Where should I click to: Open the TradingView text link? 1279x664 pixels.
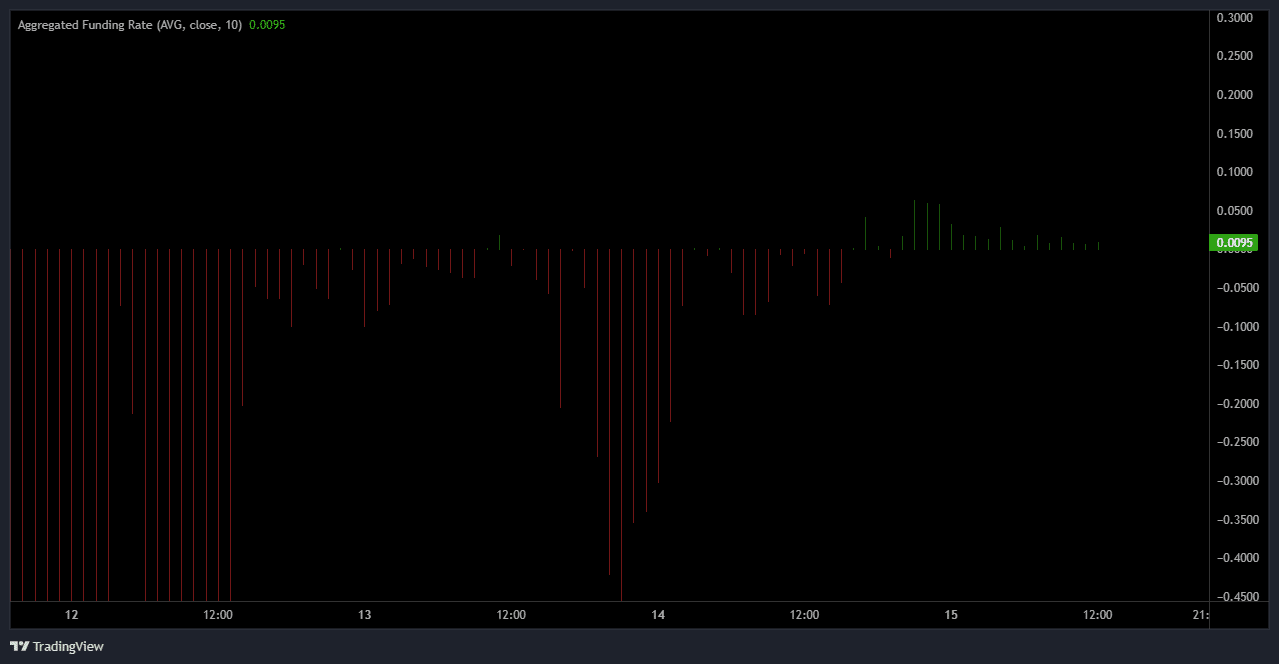[68, 646]
